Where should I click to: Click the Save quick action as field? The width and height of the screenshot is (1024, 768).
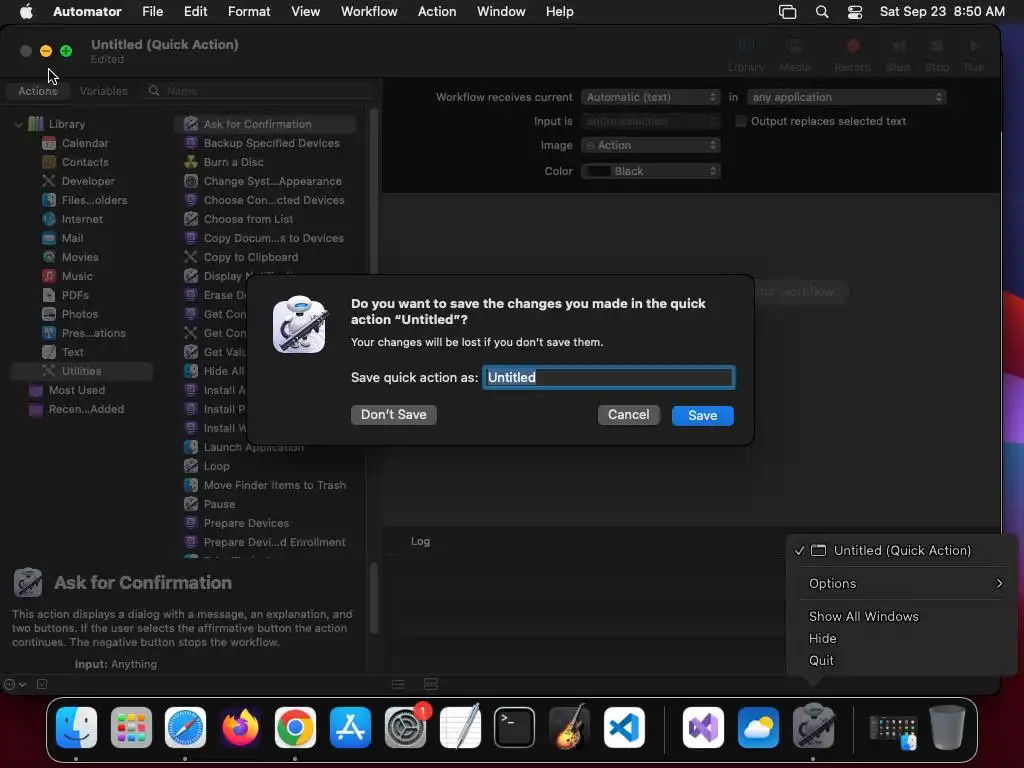tap(609, 377)
